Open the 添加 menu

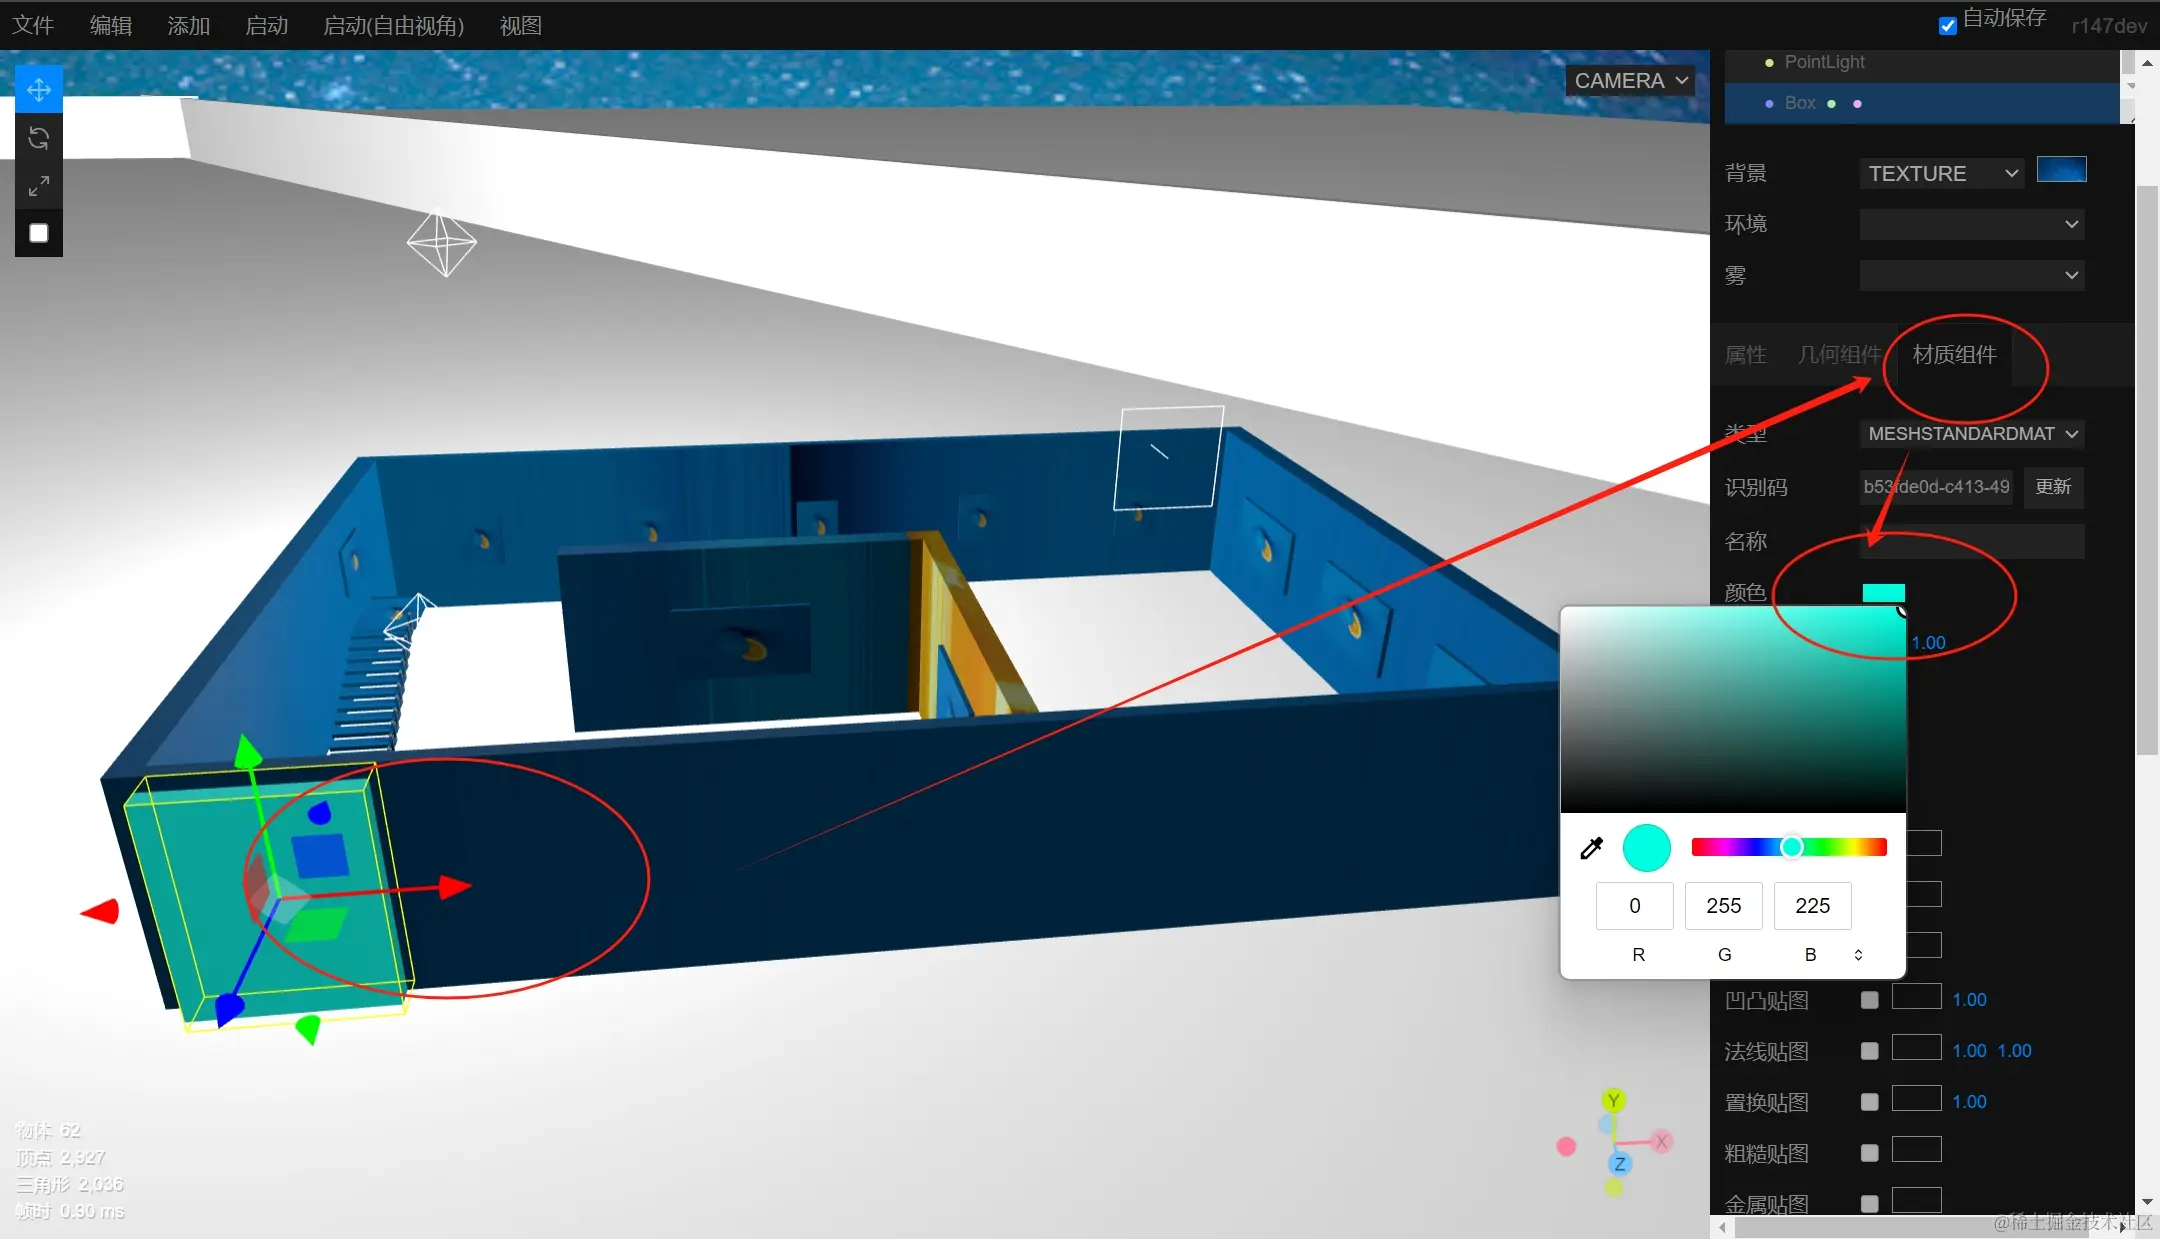(x=188, y=26)
